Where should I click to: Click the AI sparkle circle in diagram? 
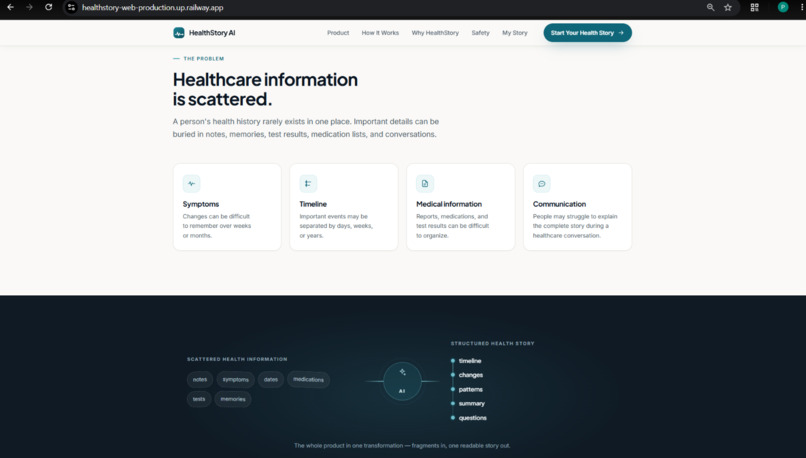click(x=402, y=381)
